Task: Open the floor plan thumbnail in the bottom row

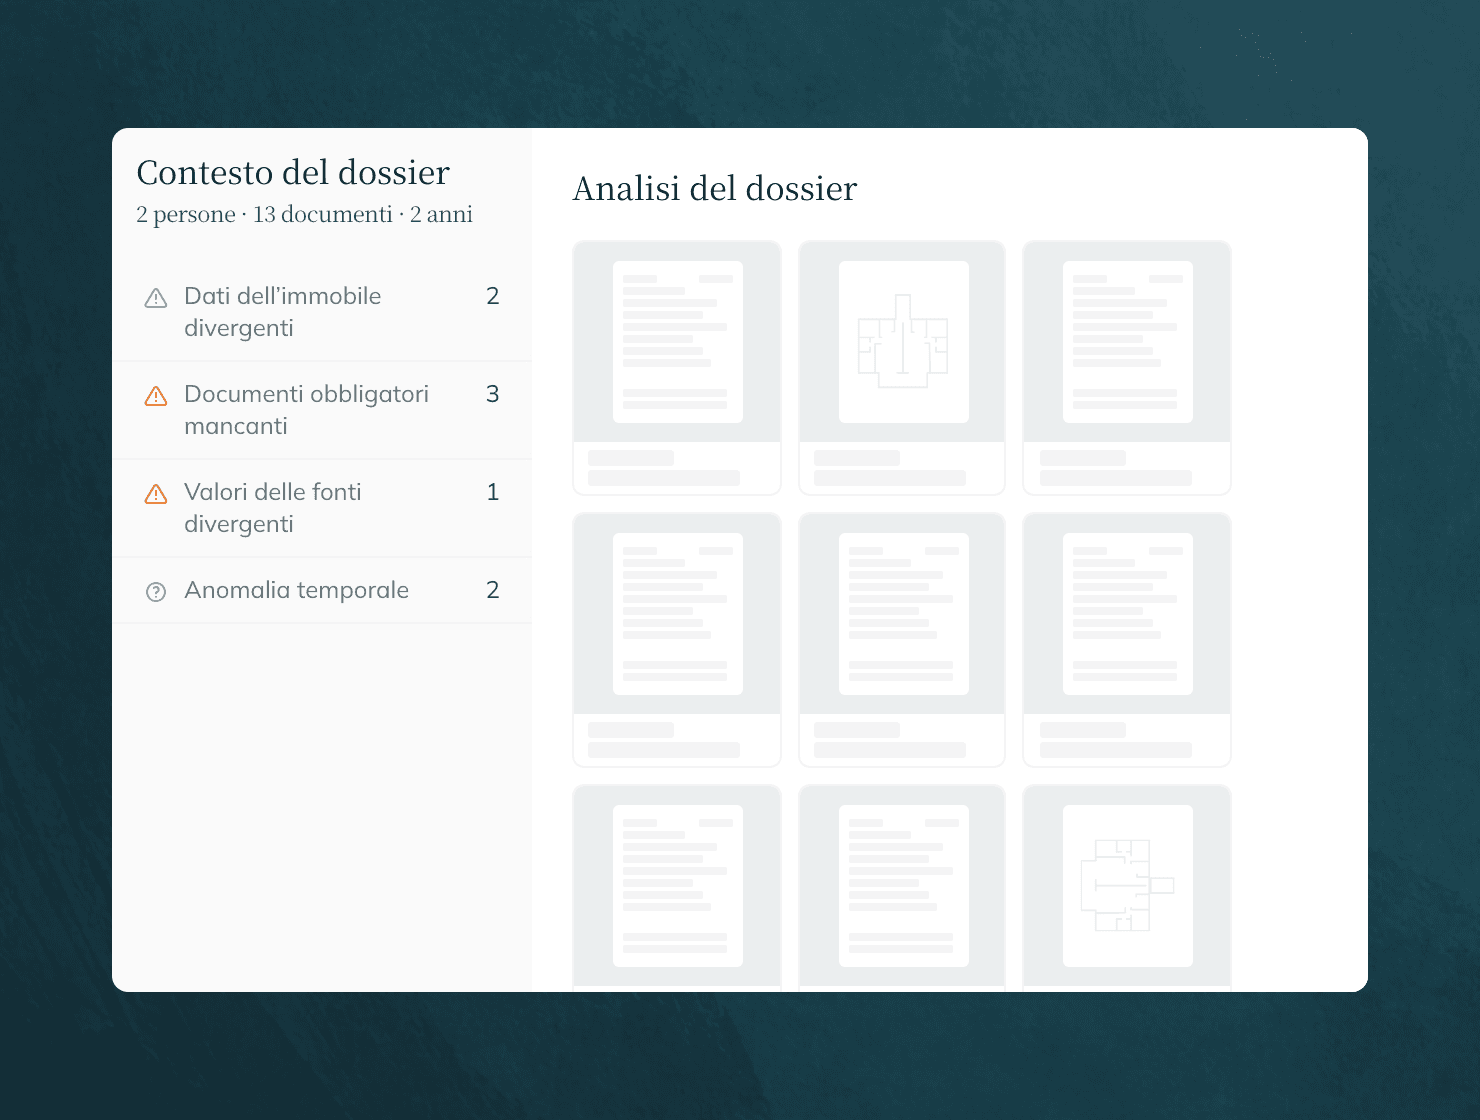Action: click(1127, 887)
